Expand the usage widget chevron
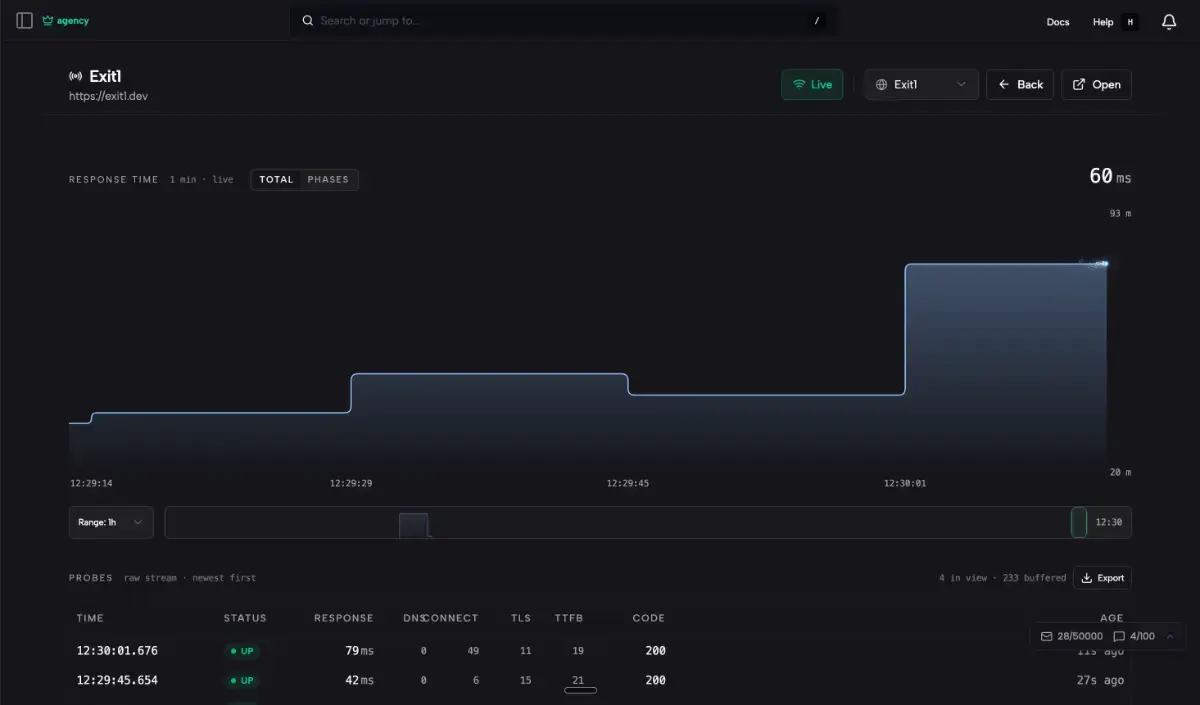Screen dimensions: 1200x705 pos(1170,636)
